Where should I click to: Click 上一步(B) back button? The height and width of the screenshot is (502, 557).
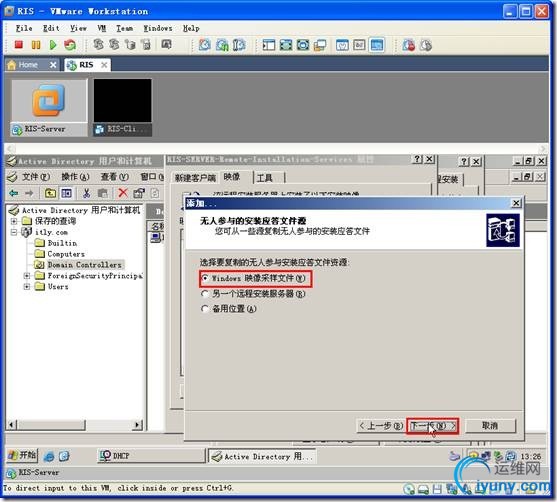(x=380, y=426)
